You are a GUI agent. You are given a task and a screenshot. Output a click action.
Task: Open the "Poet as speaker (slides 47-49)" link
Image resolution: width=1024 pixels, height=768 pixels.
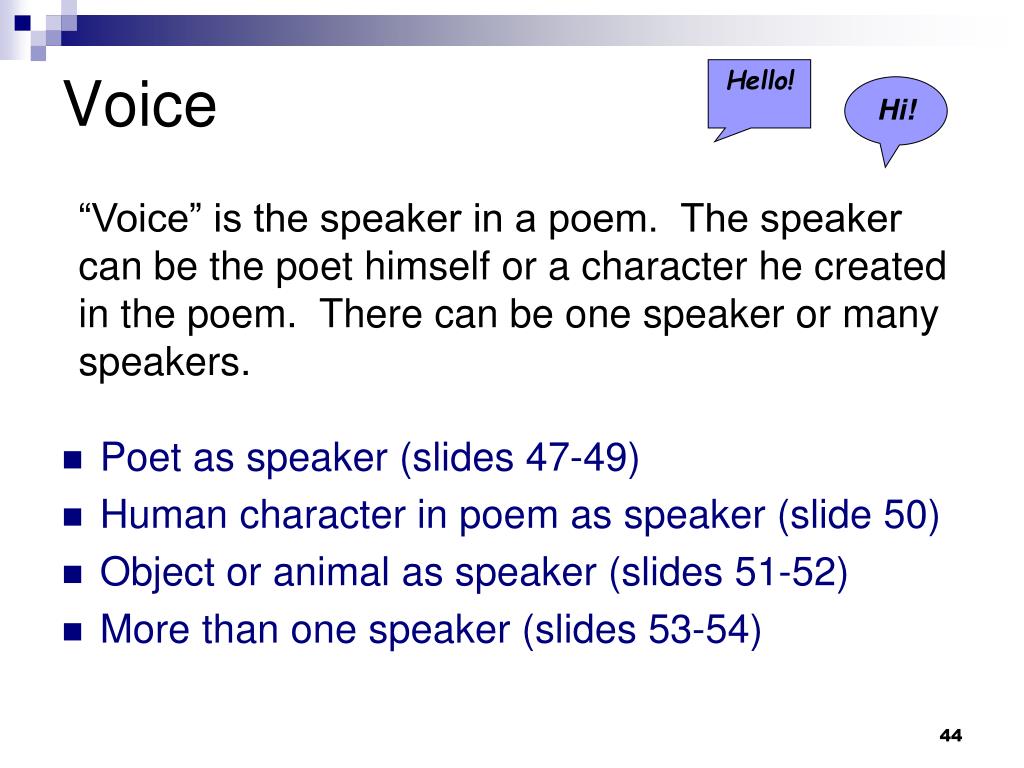pyautogui.click(x=369, y=458)
